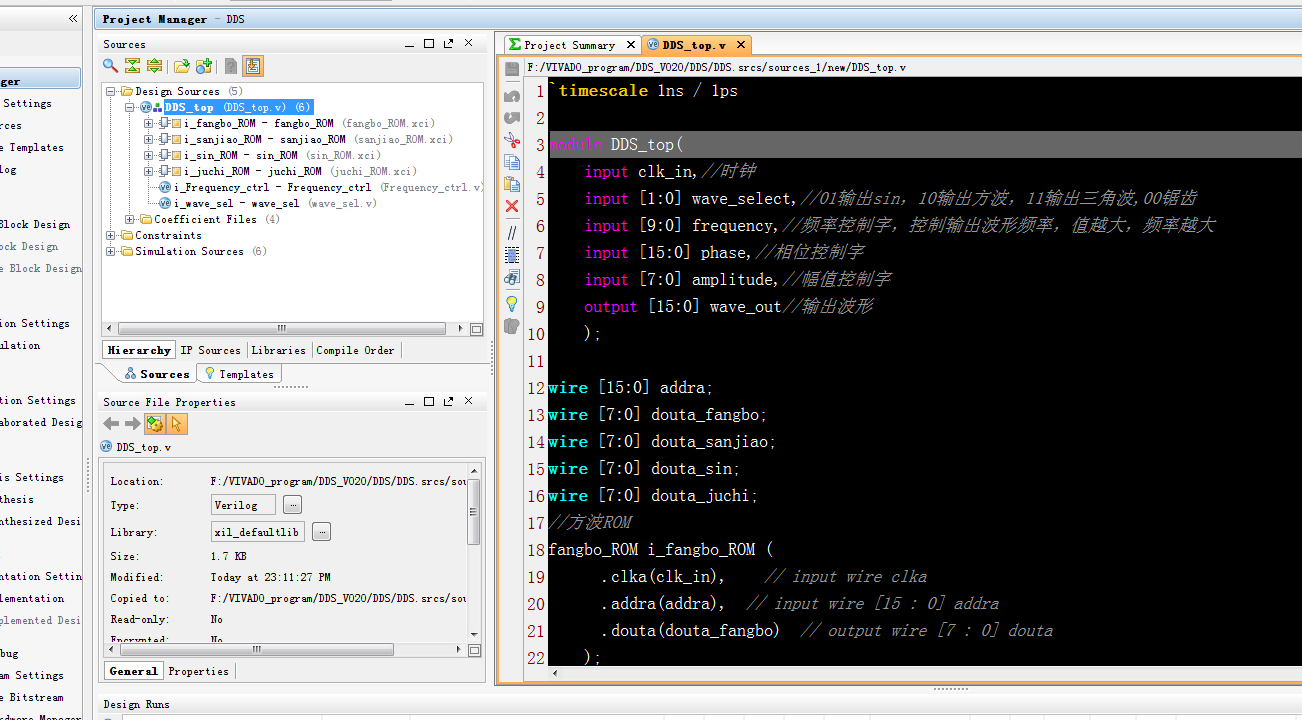This screenshot has width=1302, height=720.
Task: Search the Sources panel with magnifier icon
Action: click(110, 66)
